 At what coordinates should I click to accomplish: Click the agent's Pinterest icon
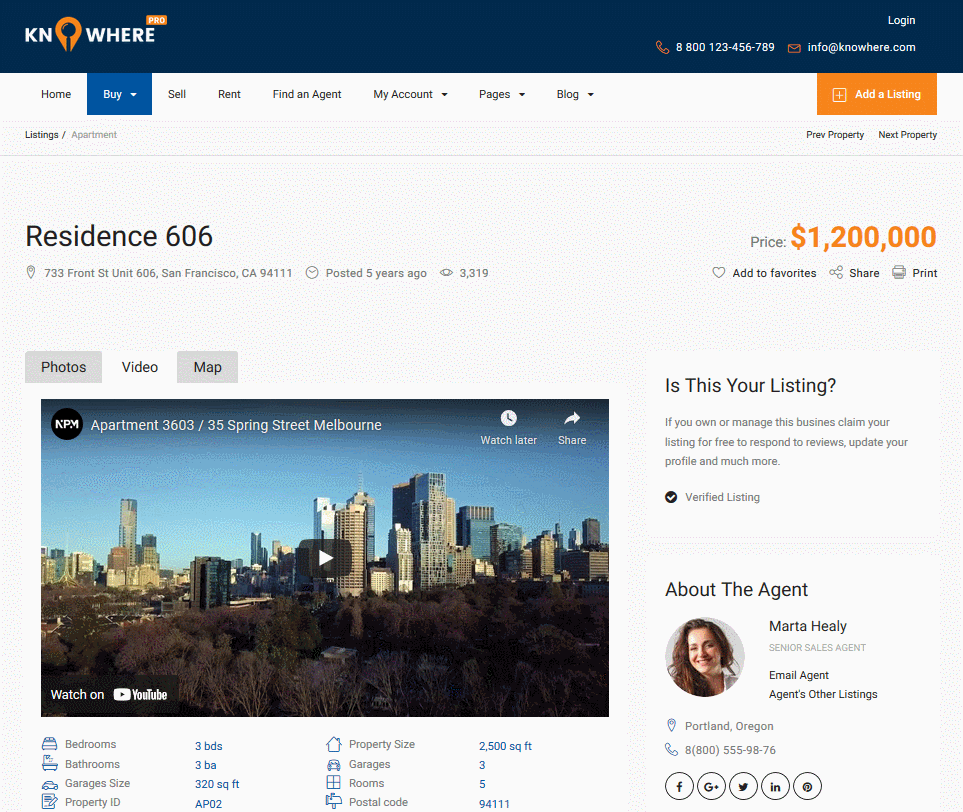(807, 786)
